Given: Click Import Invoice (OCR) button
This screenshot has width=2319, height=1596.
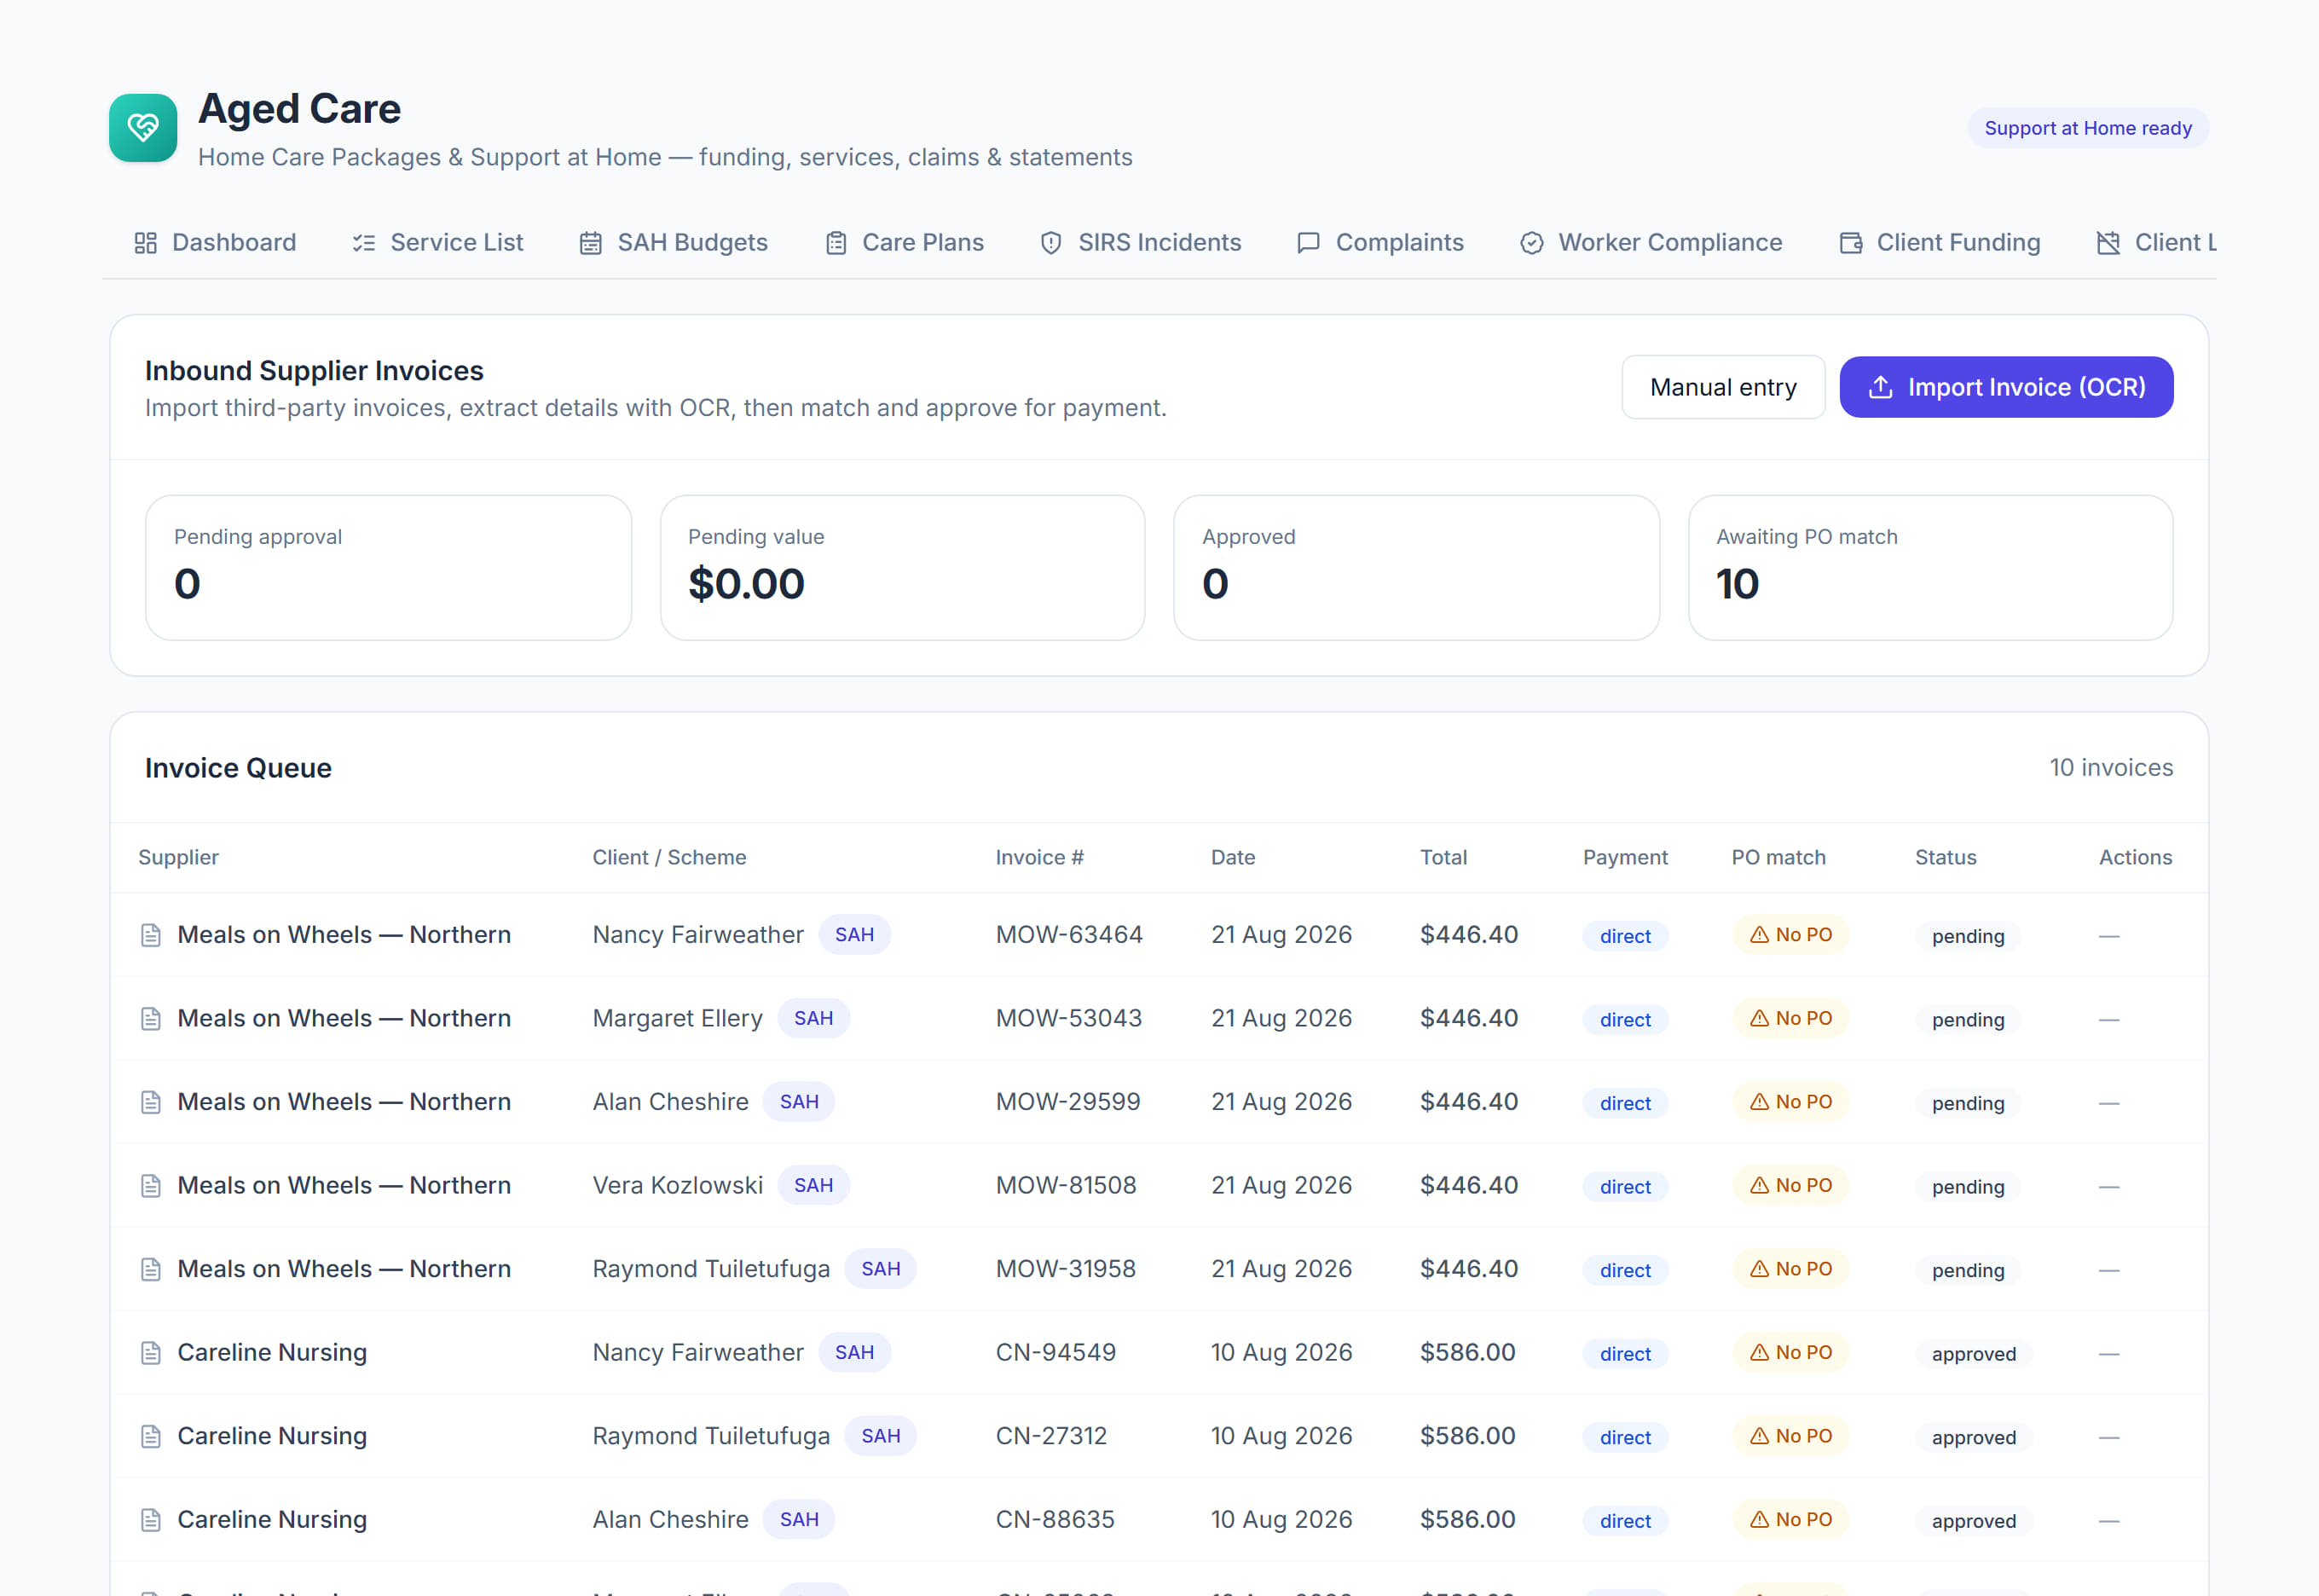Looking at the screenshot, I should pyautogui.click(x=2006, y=387).
